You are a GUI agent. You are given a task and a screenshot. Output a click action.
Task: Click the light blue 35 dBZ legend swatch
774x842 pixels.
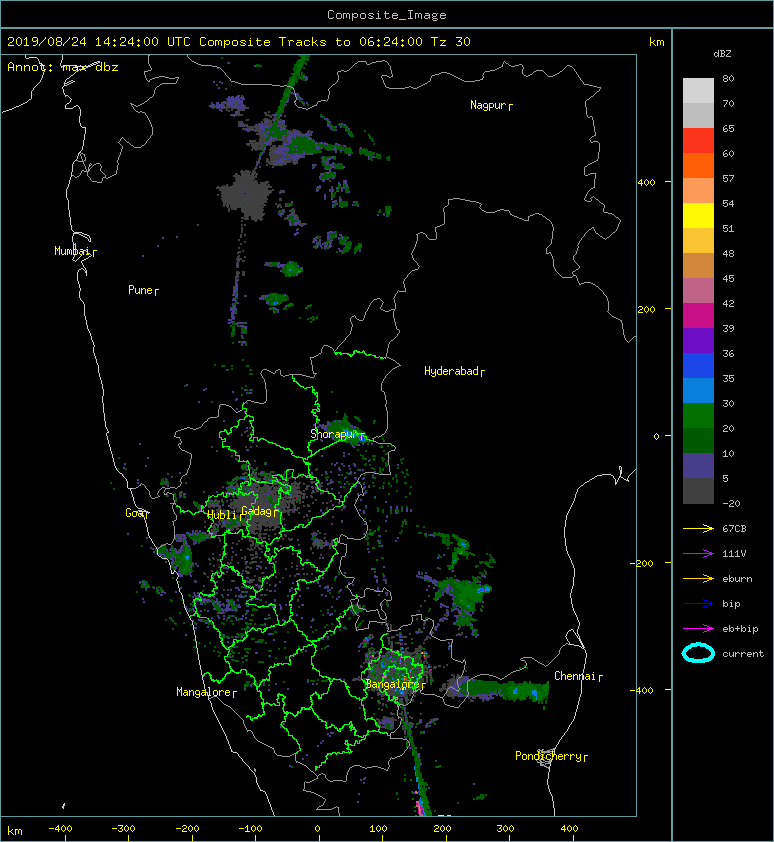[698, 390]
